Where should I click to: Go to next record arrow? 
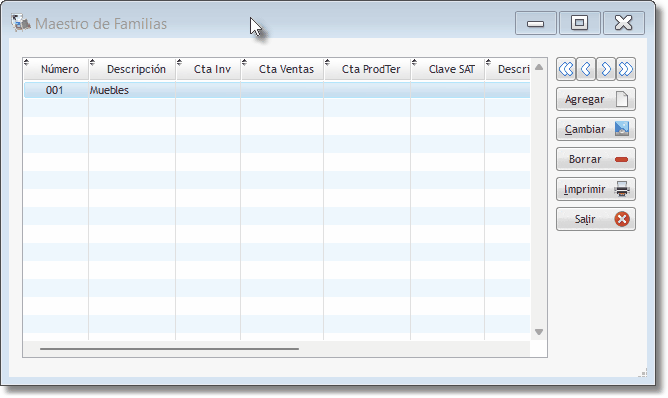pos(606,69)
